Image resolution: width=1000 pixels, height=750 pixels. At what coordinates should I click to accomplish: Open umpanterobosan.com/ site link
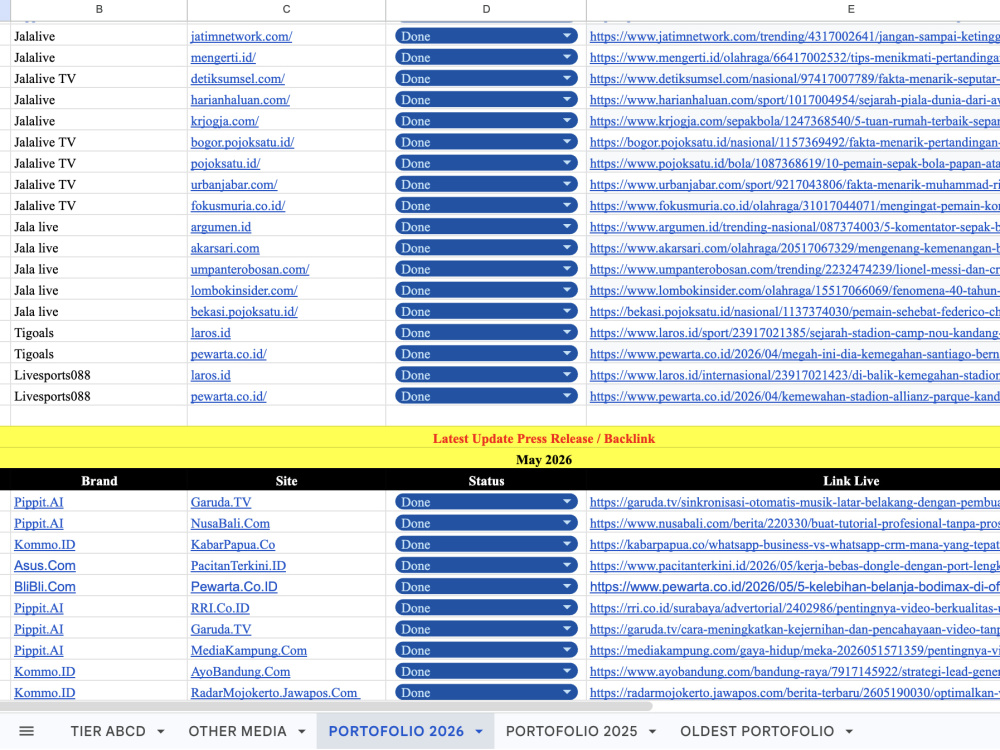[250, 269]
